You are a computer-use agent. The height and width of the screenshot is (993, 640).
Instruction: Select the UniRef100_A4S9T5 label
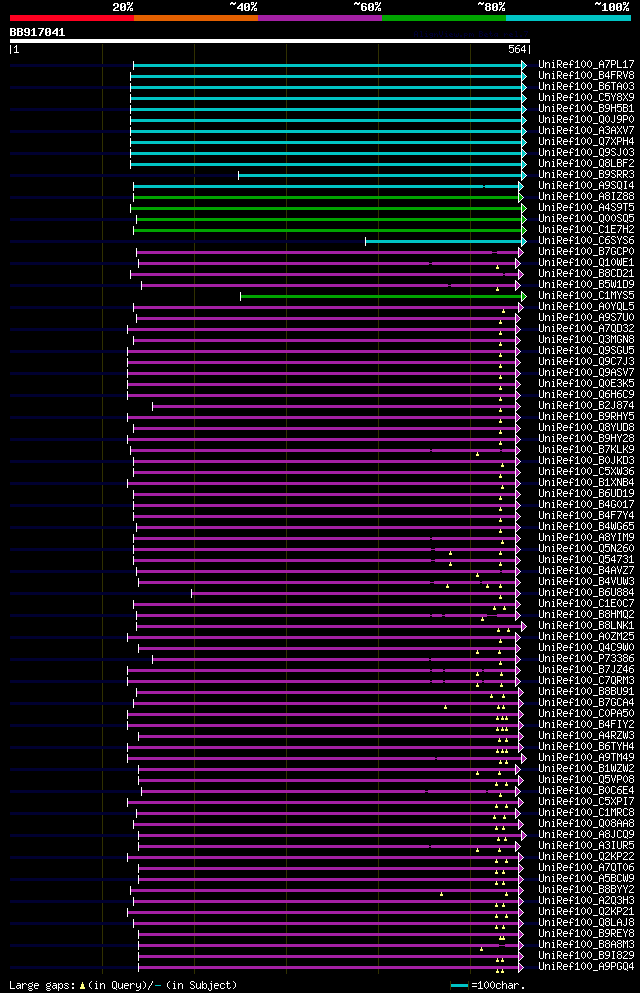(586, 207)
